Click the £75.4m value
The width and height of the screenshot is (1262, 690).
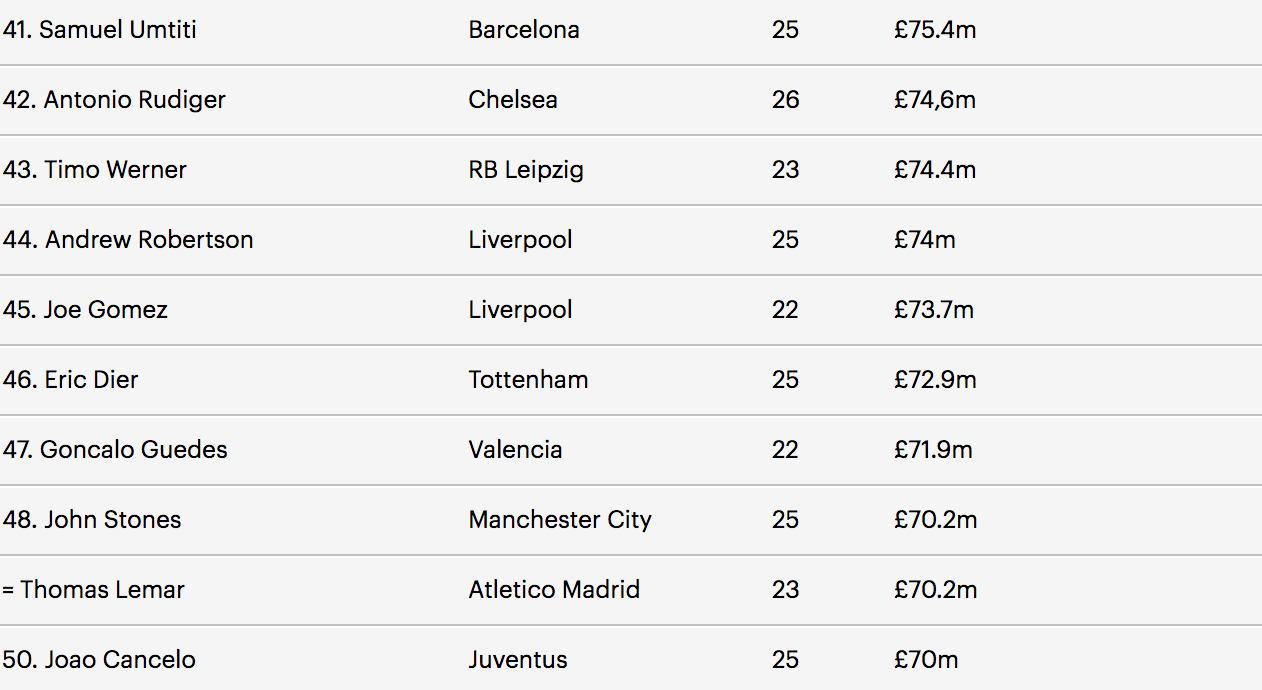tap(935, 30)
